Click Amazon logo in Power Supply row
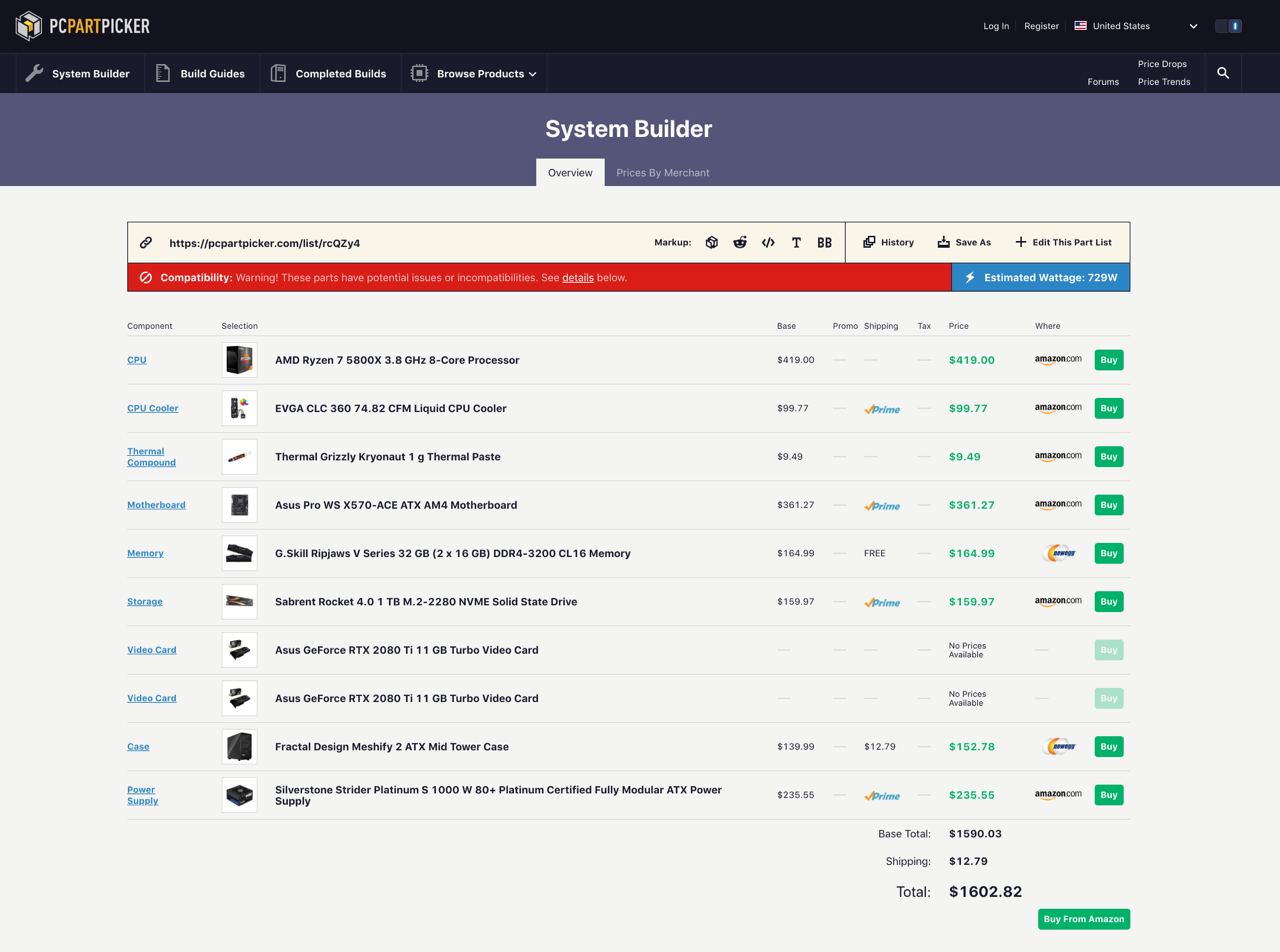Viewport: 1280px width, 952px height. coord(1058,794)
